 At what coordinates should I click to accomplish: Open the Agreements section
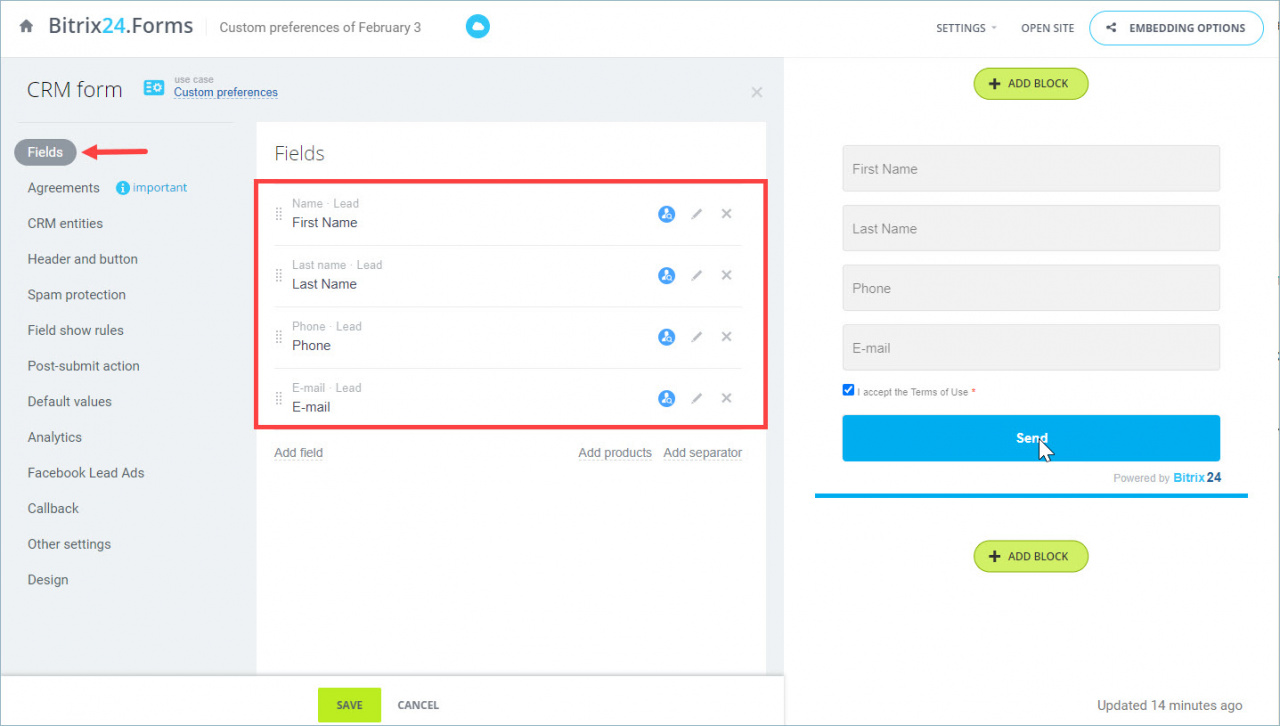click(64, 188)
